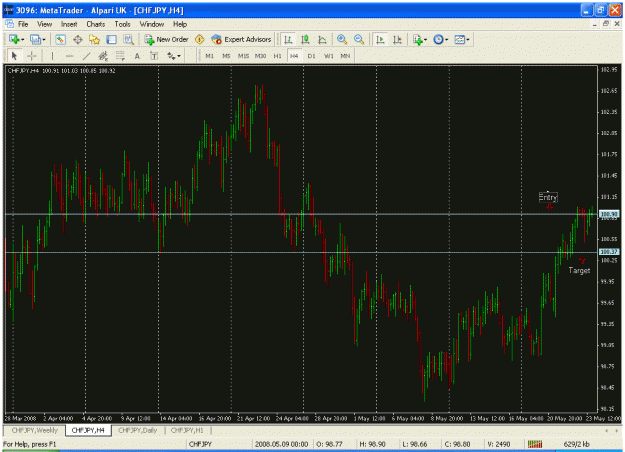Click the New Chart icon
625x452 pixels.
(x=14, y=39)
